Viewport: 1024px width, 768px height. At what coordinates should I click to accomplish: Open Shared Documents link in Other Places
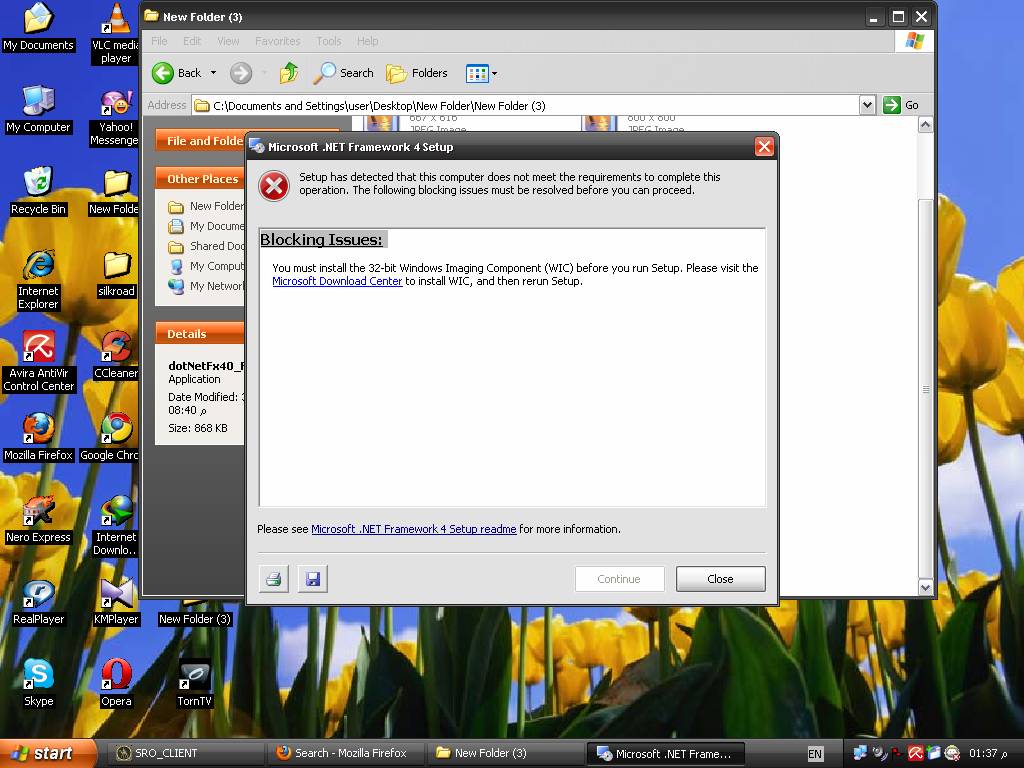pos(205,246)
